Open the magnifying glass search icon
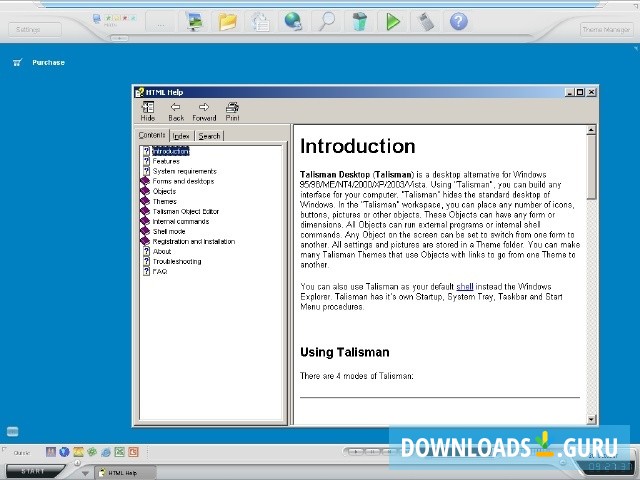 click(327, 21)
